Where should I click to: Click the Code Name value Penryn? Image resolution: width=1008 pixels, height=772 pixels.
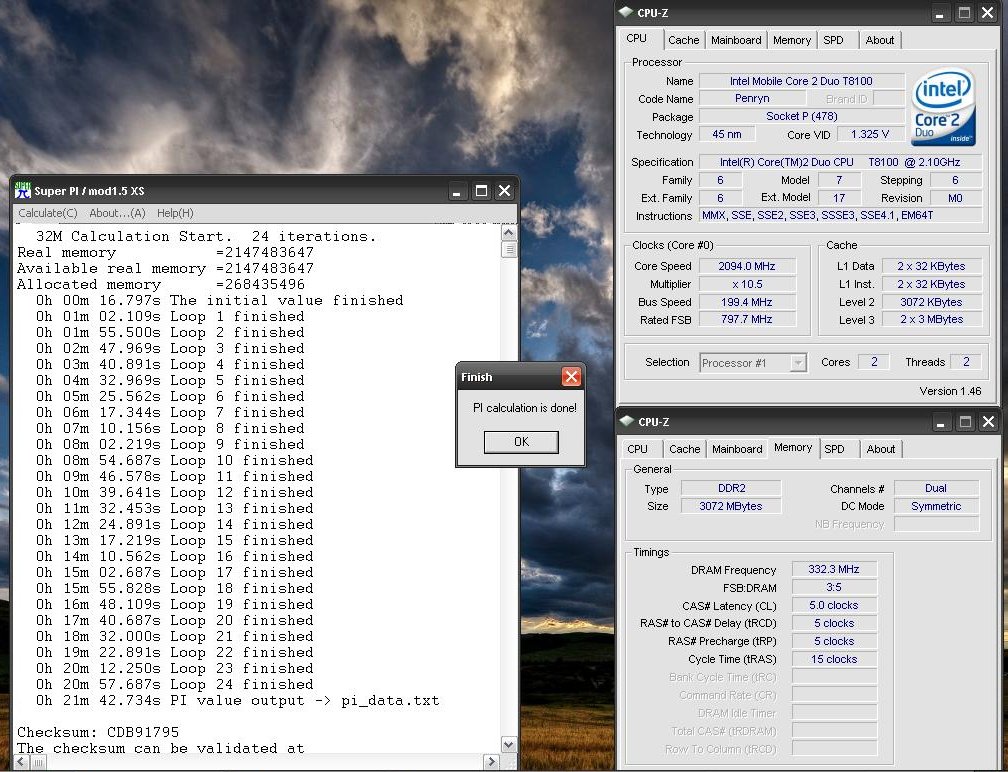[752, 98]
